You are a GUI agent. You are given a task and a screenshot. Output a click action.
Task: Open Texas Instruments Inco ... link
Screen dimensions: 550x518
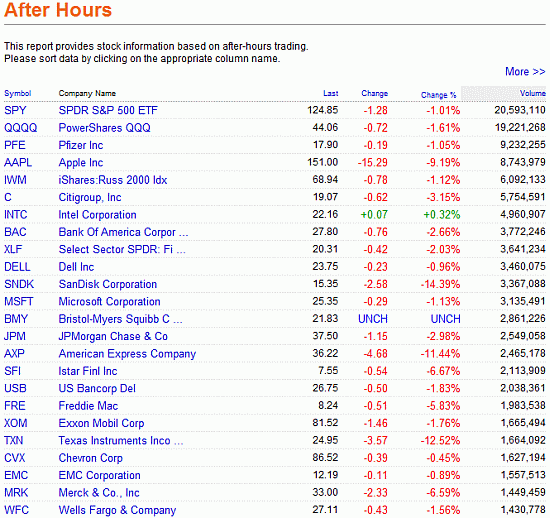[x=121, y=440]
